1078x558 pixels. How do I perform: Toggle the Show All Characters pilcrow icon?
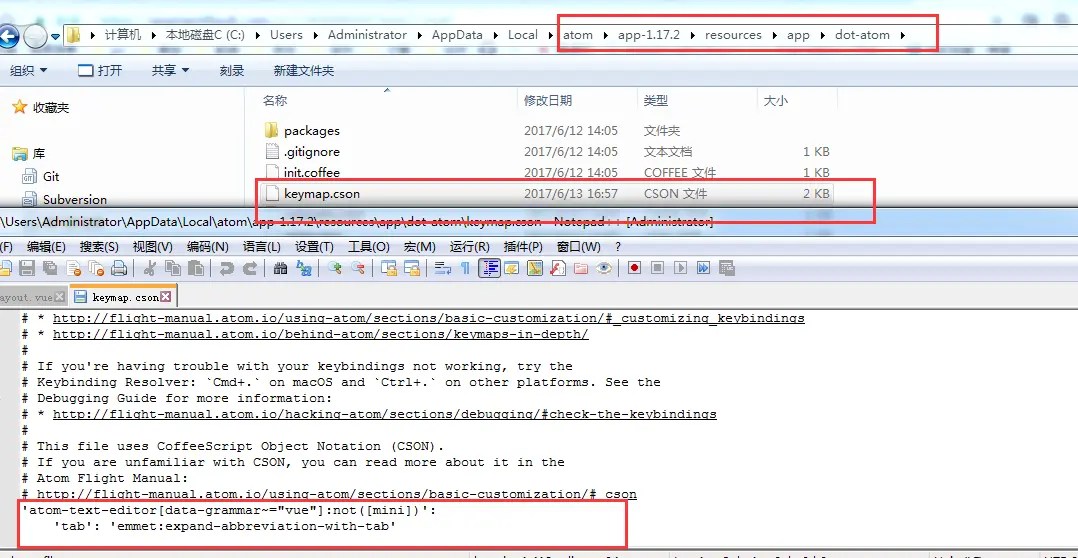(465, 269)
